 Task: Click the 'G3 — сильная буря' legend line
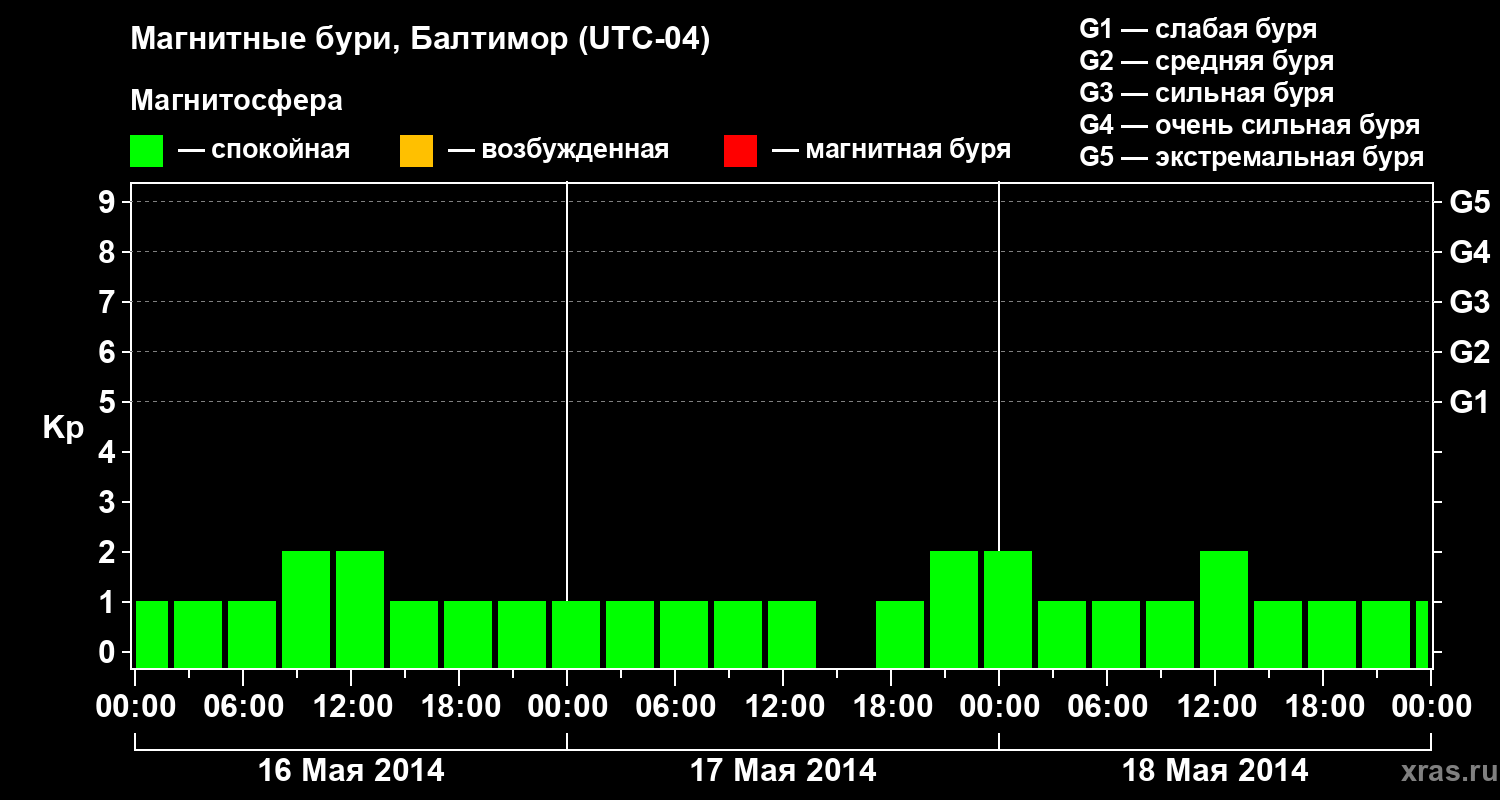(1207, 93)
